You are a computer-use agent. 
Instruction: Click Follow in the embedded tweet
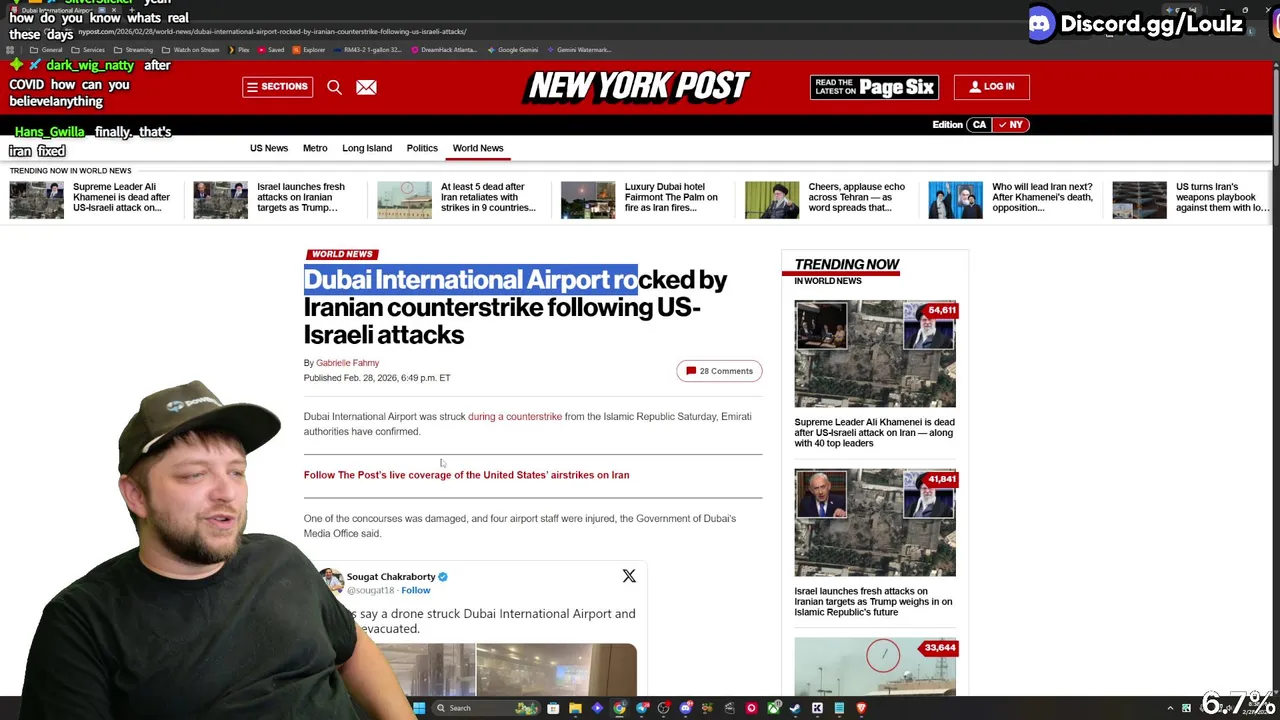[415, 590]
